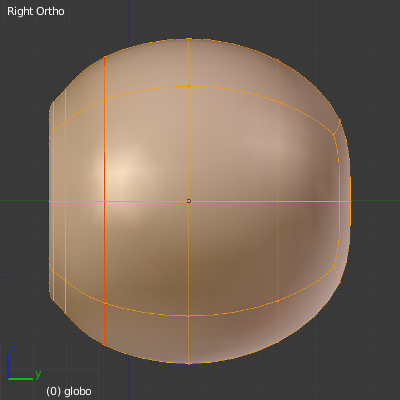Click the lower-right corner vertex of the rounded edge loop

(334, 267)
